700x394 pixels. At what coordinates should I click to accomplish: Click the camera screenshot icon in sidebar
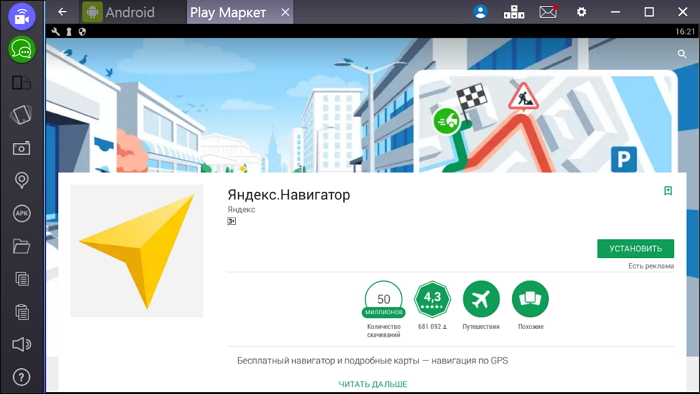coord(21,148)
